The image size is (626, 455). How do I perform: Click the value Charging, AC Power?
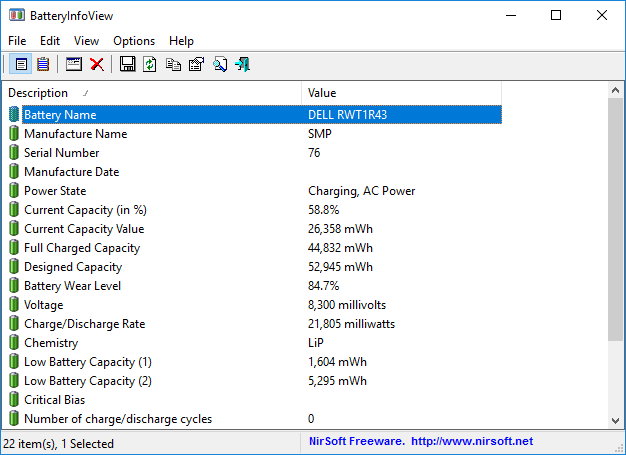click(x=361, y=191)
